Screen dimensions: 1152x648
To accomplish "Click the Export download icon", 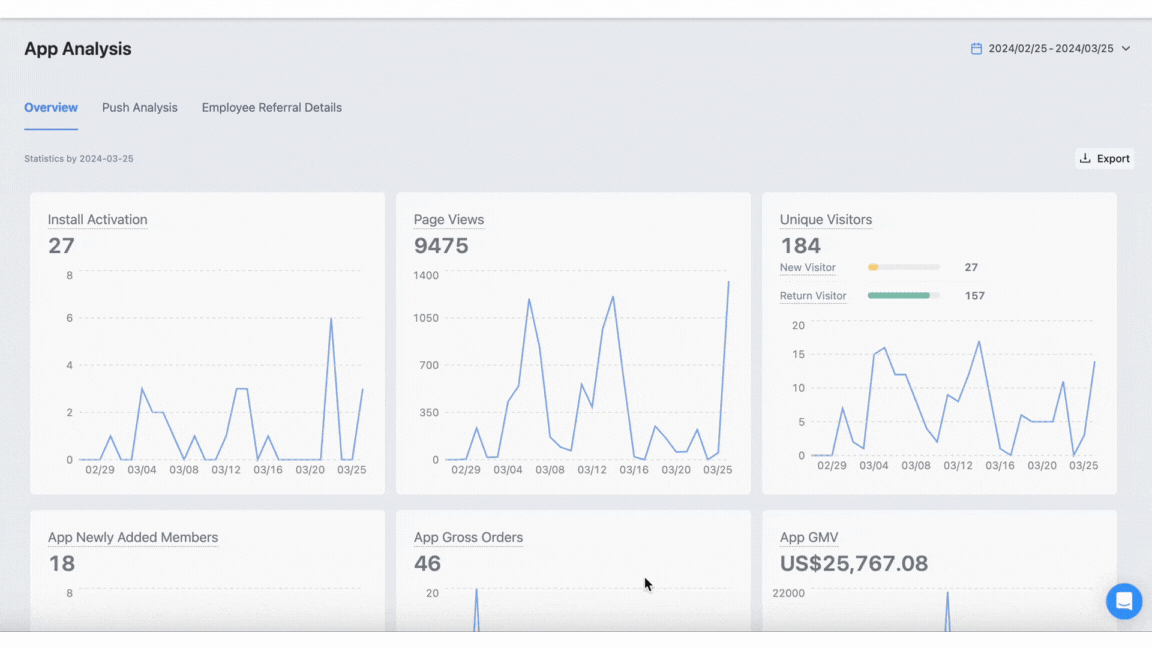I will click(1085, 158).
